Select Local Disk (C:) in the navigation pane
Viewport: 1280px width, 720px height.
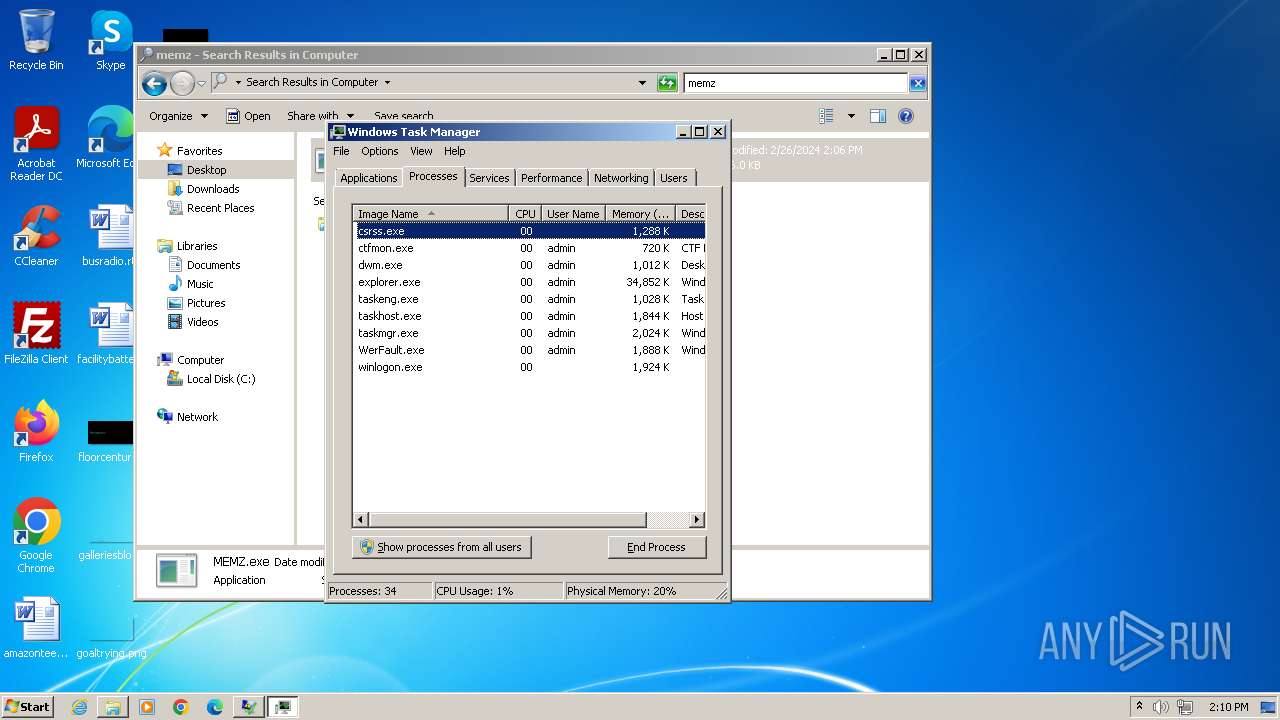click(x=220, y=379)
